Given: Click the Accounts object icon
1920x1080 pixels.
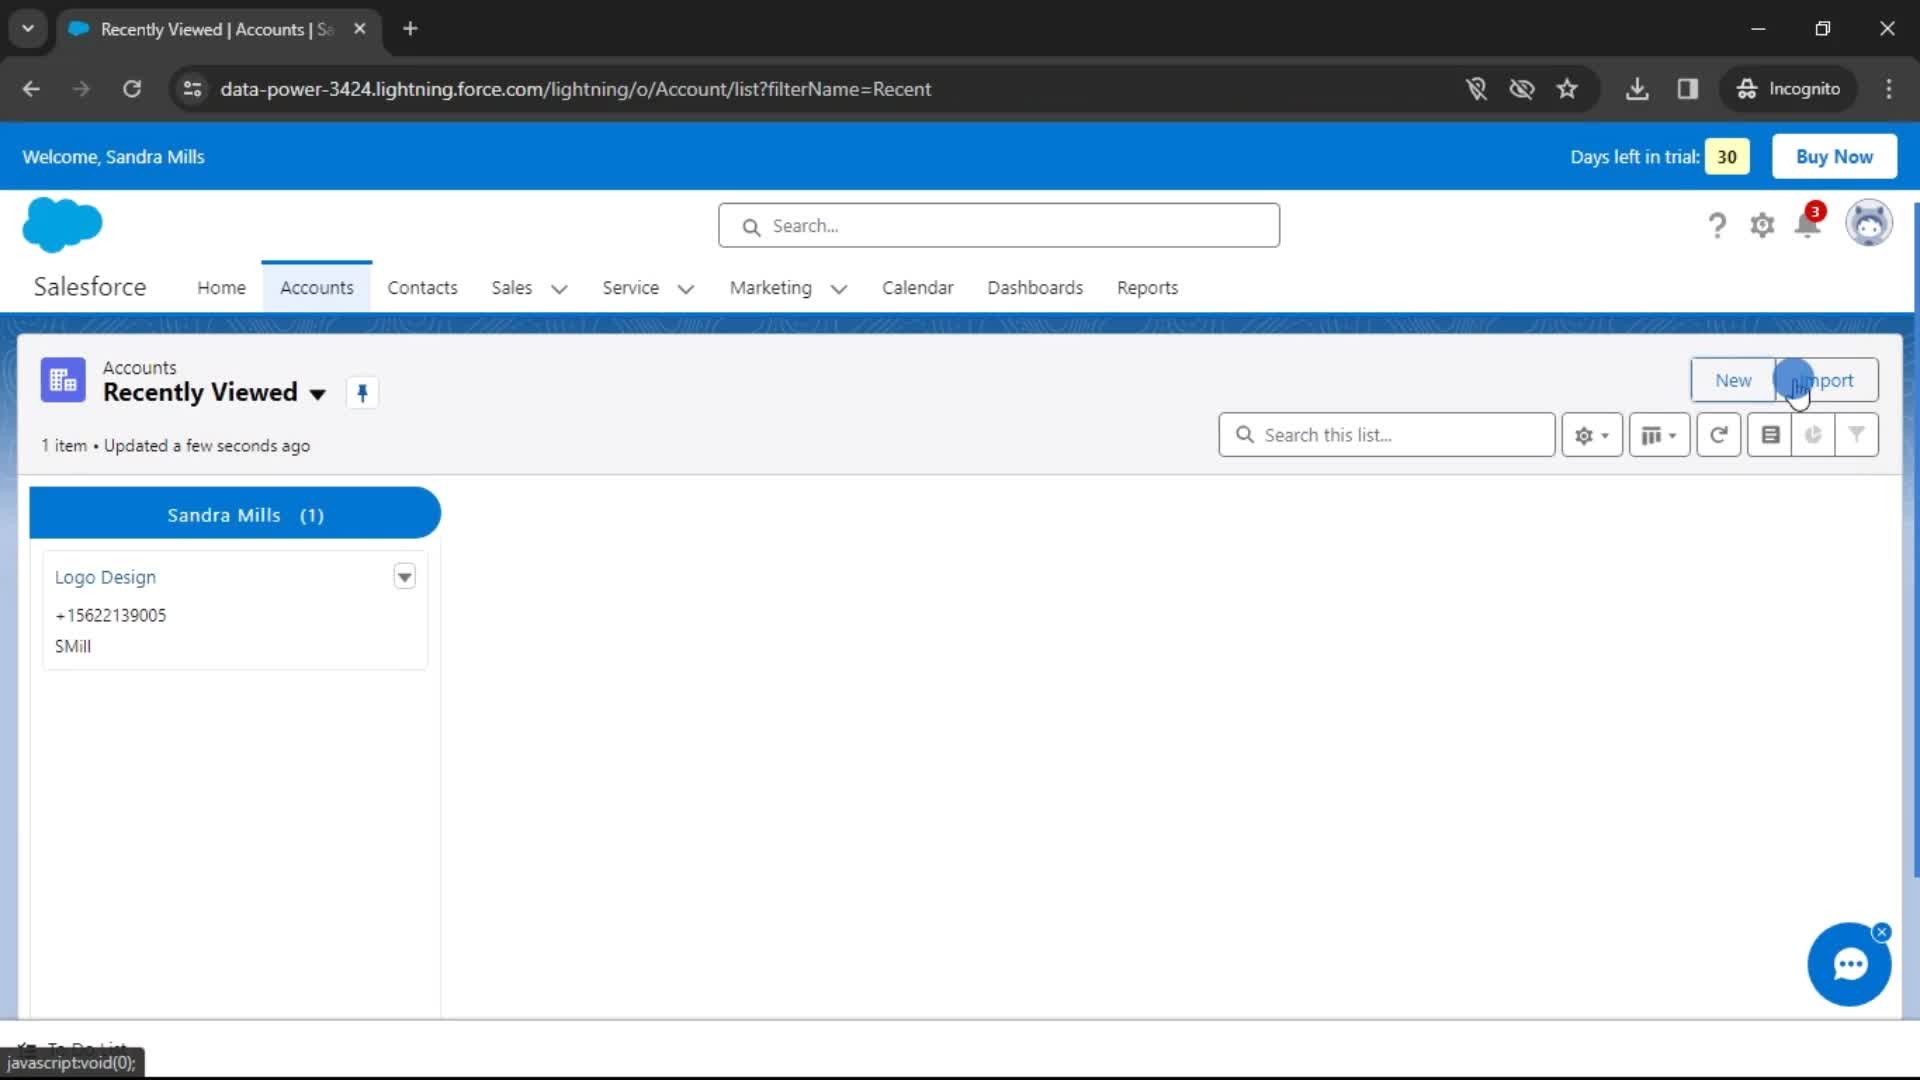Looking at the screenshot, I should click(63, 380).
